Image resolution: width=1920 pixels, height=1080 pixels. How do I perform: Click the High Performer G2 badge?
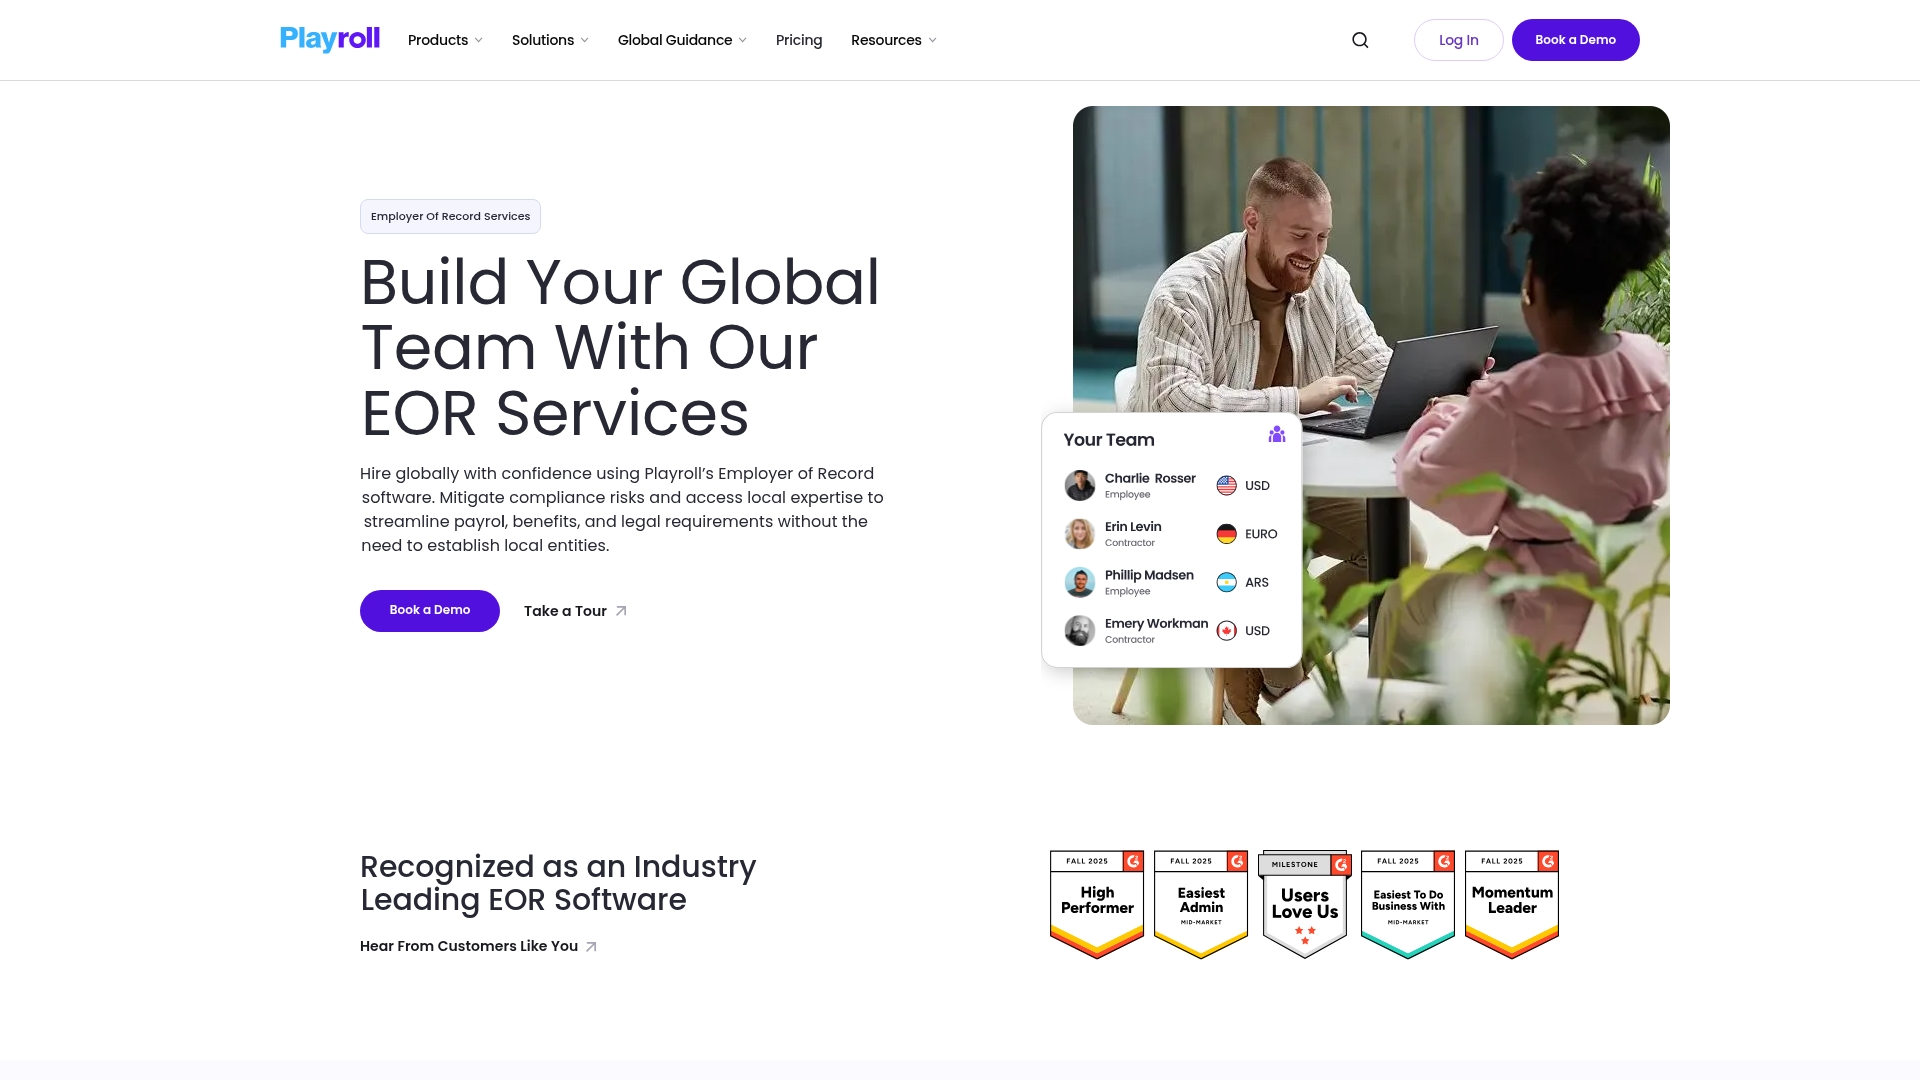[x=1097, y=904]
